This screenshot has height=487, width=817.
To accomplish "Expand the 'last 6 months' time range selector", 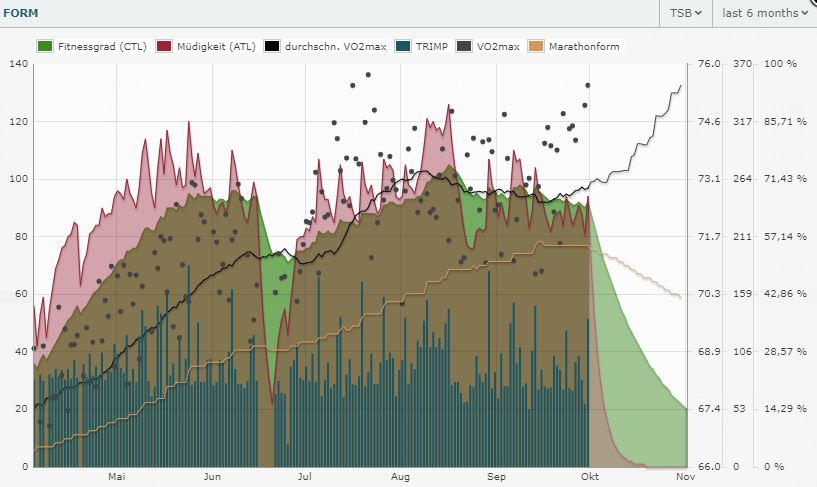I will [764, 13].
